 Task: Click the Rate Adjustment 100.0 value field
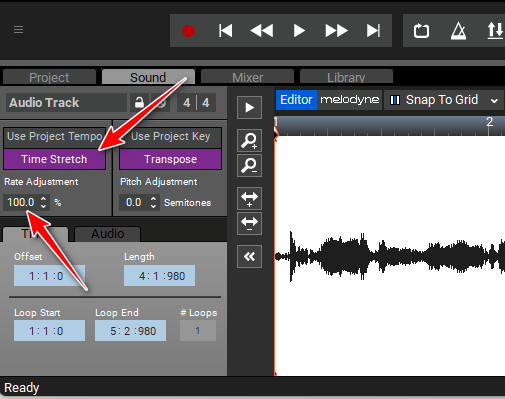(x=21, y=202)
